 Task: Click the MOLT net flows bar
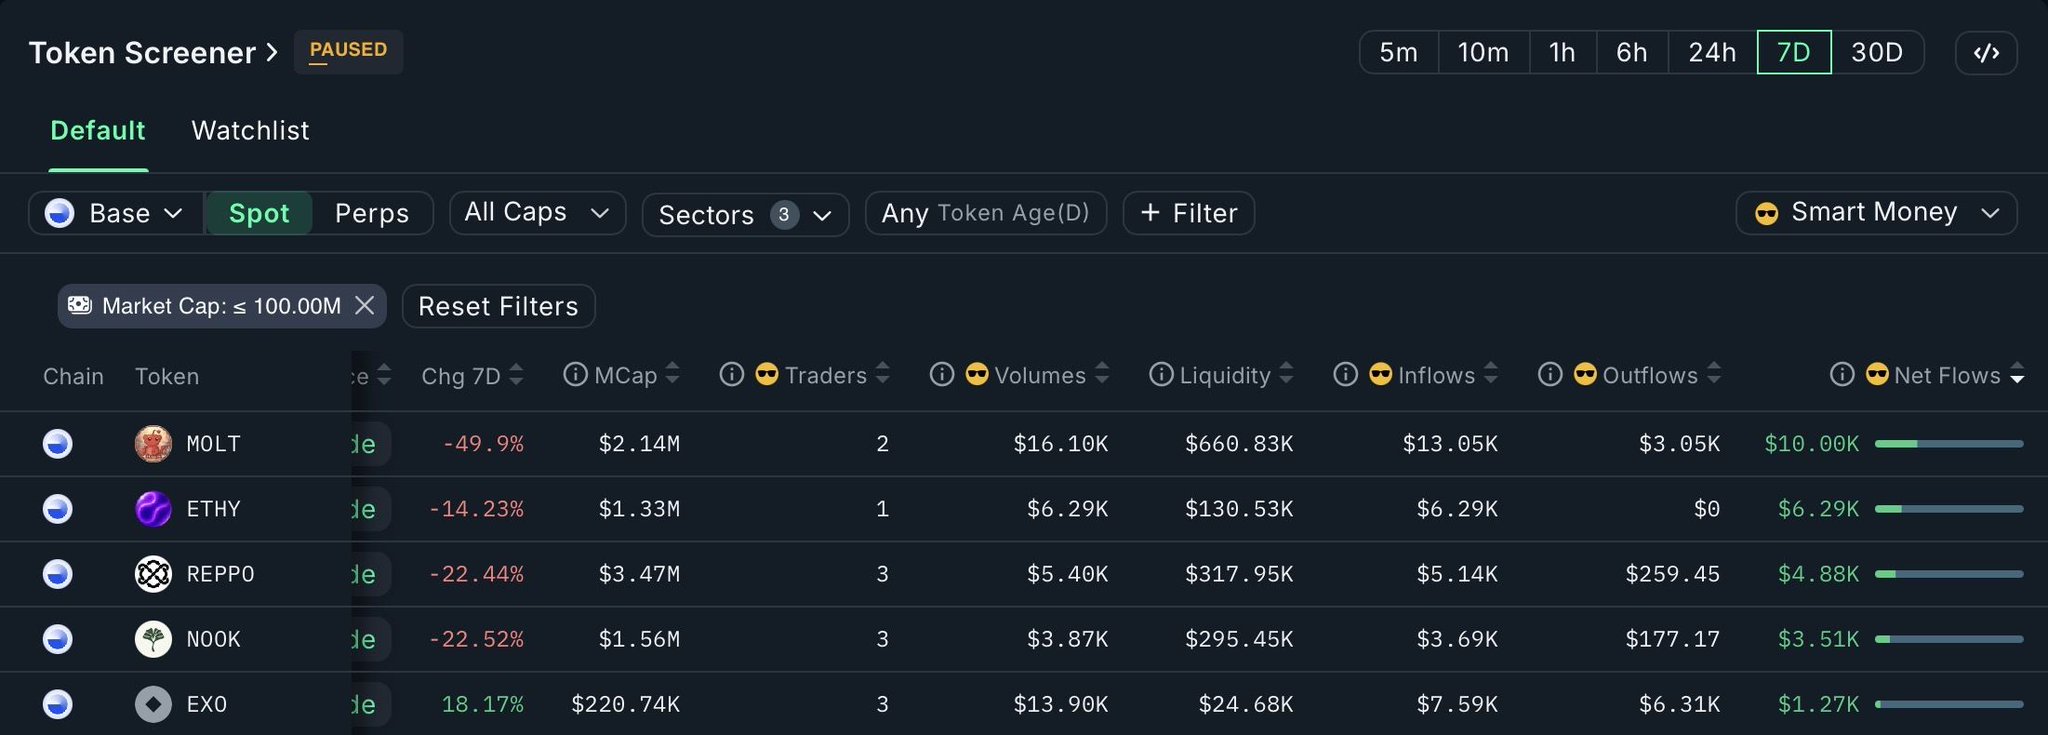pos(1948,444)
